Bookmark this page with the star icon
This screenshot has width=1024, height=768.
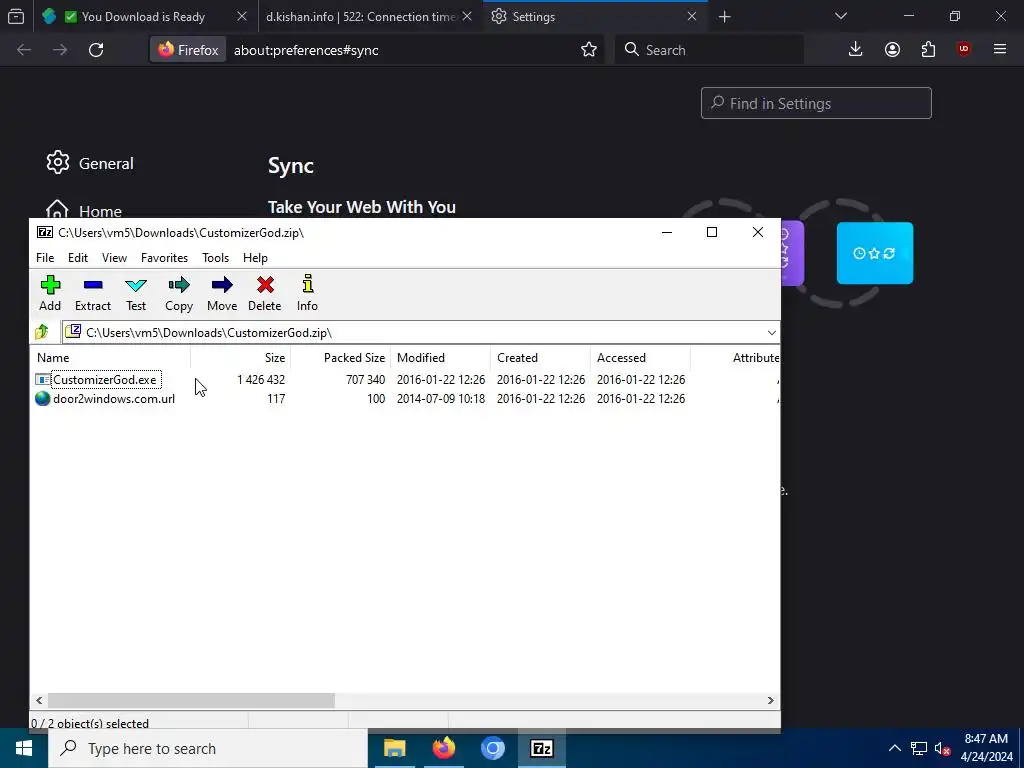[x=589, y=50]
